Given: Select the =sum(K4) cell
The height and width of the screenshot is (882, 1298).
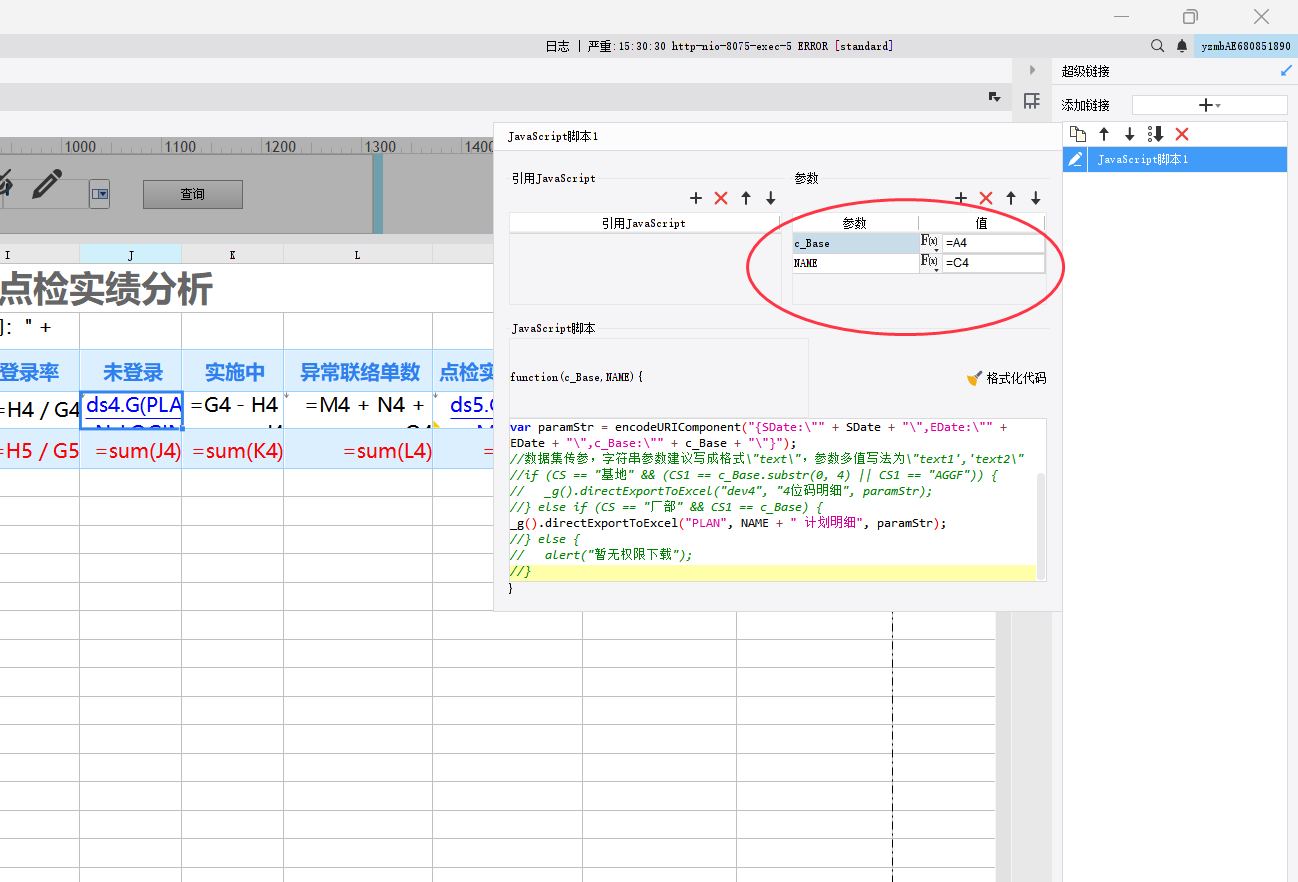Looking at the screenshot, I should (x=233, y=450).
